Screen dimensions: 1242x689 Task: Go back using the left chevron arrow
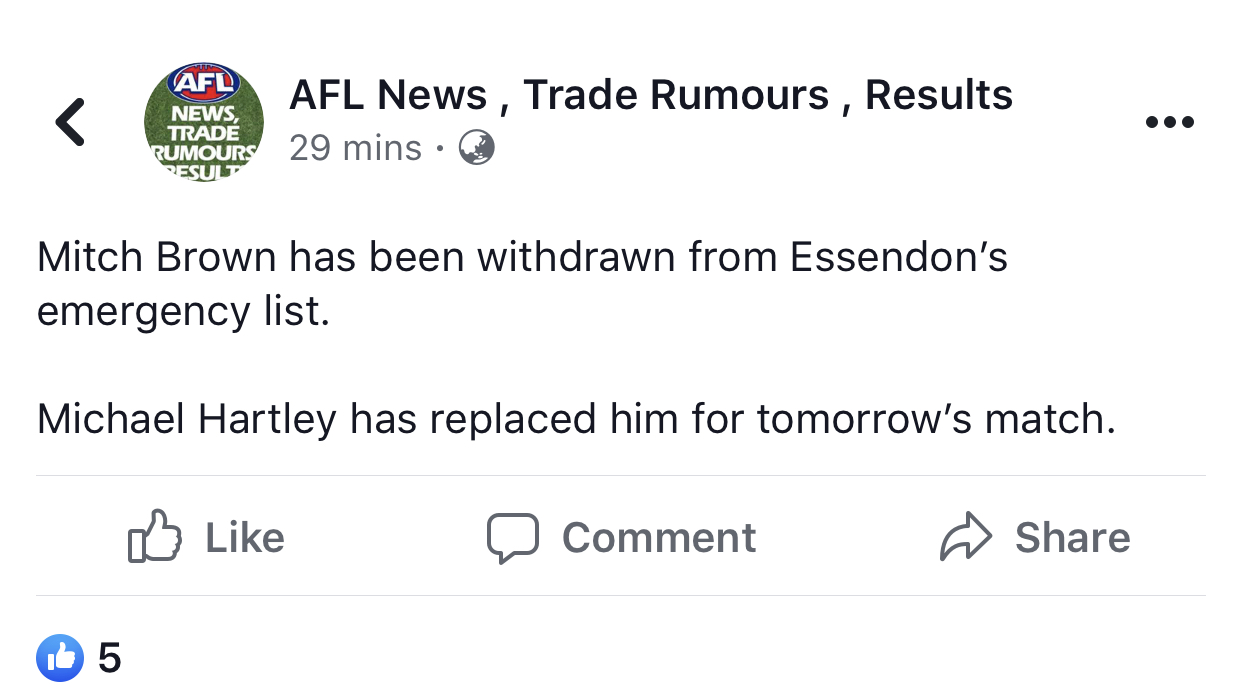(x=70, y=122)
